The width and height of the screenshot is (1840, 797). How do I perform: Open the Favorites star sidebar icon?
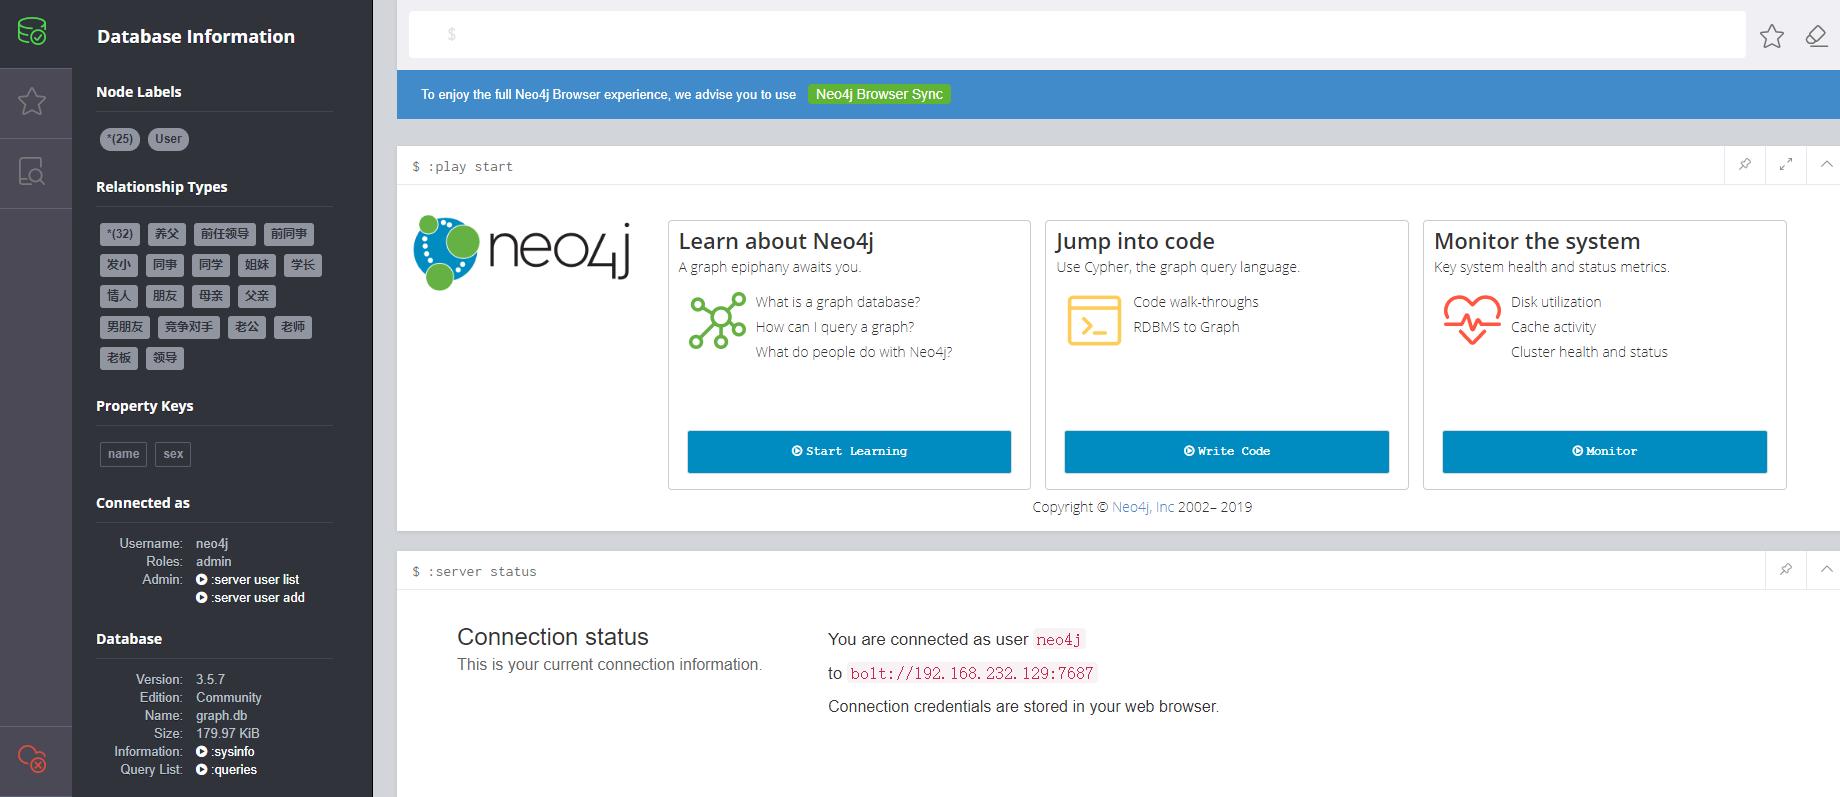click(32, 101)
